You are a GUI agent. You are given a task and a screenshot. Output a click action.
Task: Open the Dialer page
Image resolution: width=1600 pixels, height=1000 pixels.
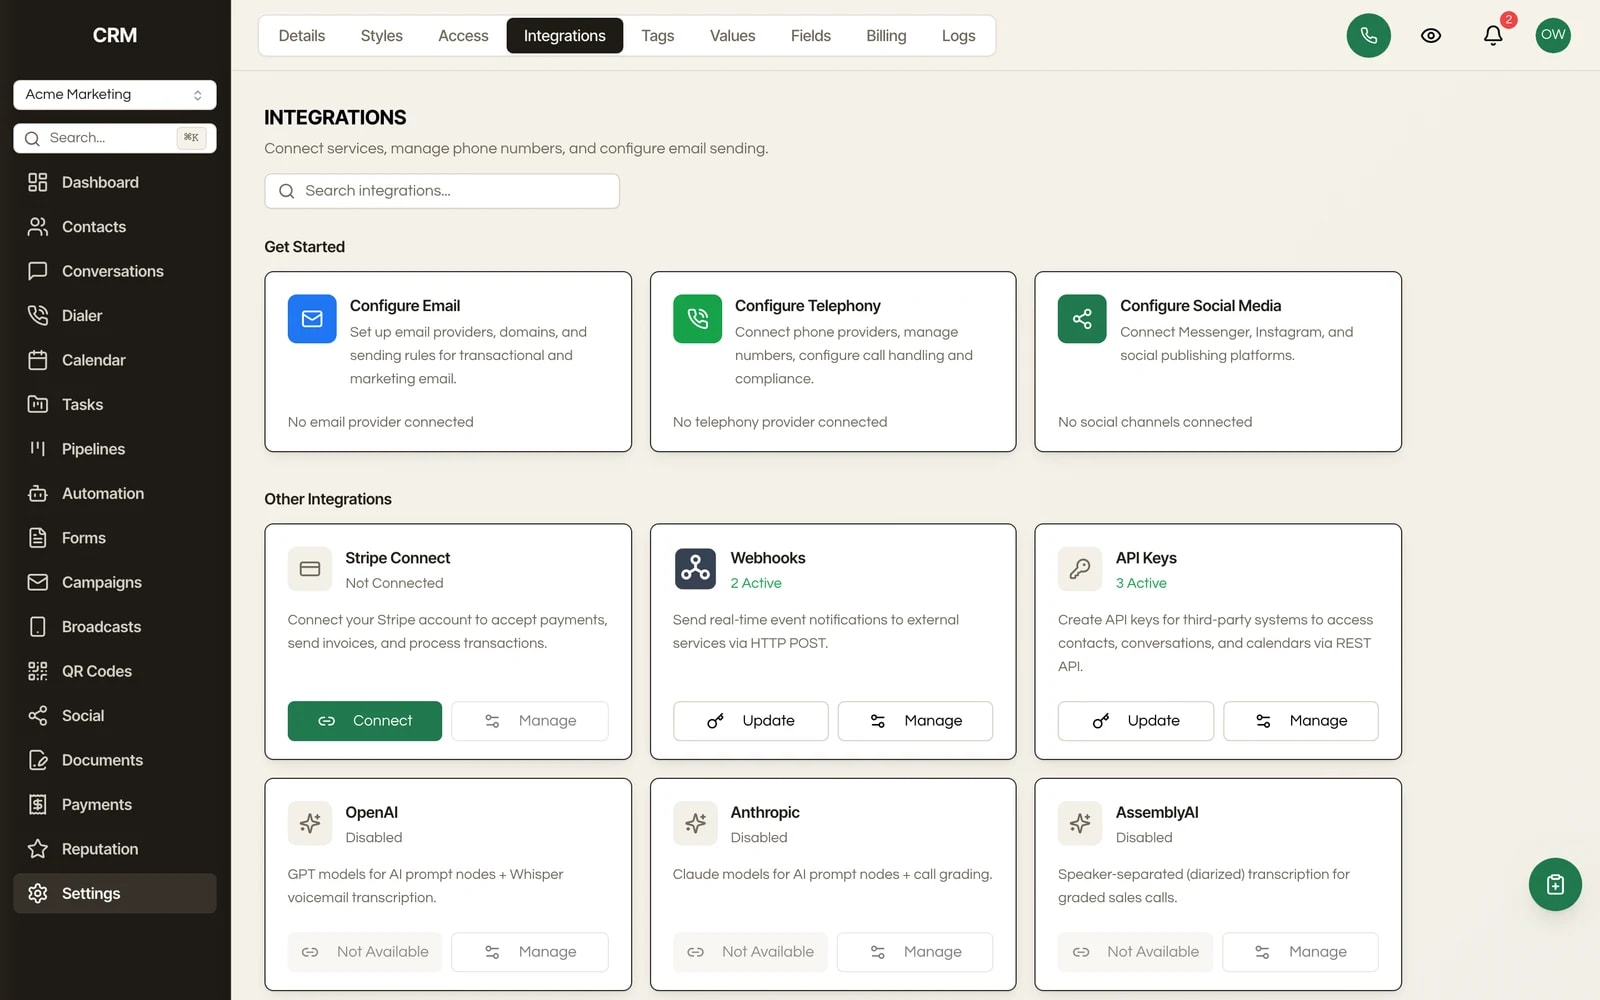click(115, 316)
